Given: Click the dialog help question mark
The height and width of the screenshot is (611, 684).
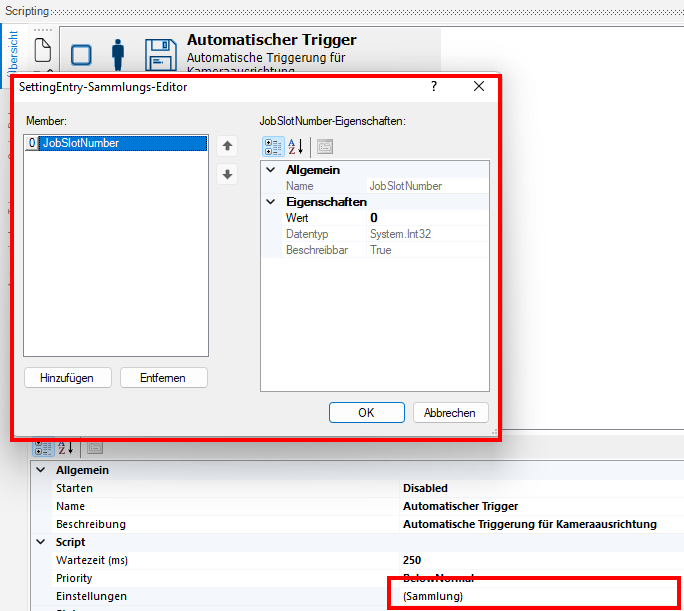Looking at the screenshot, I should point(434,87).
